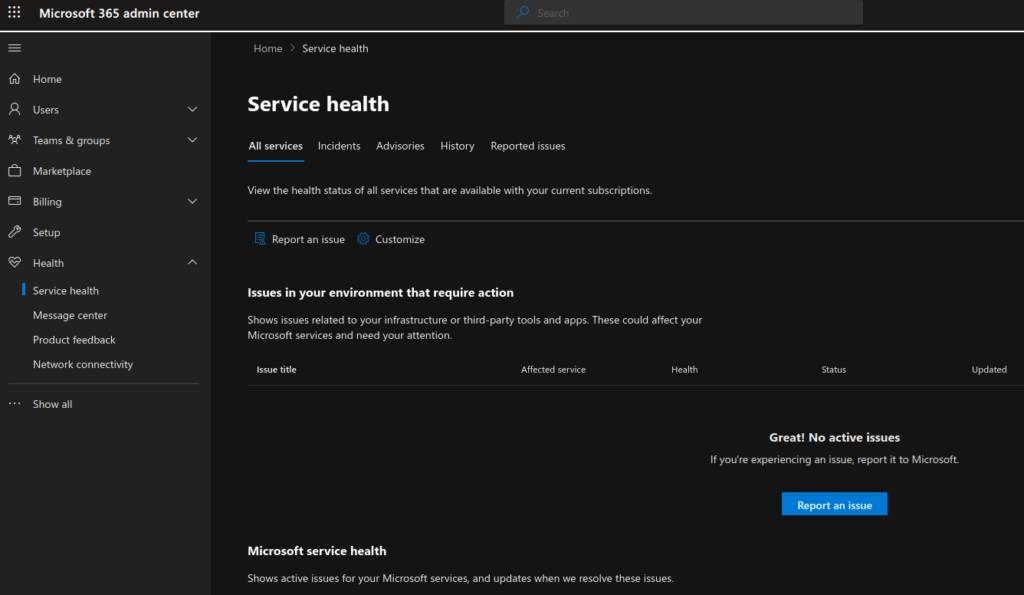Click the Teams & groups icon
Viewport: 1024px width, 595px height.
[x=14, y=140]
